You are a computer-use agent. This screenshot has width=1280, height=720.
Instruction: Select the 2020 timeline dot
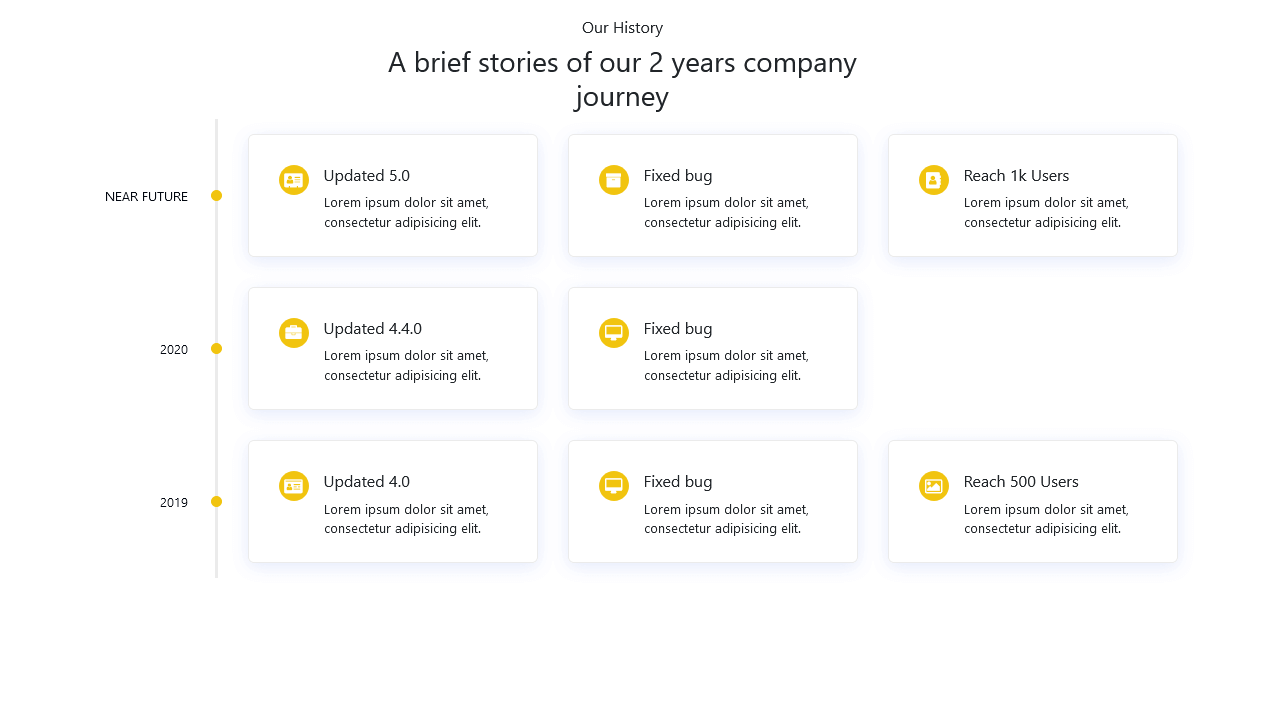[x=216, y=349]
